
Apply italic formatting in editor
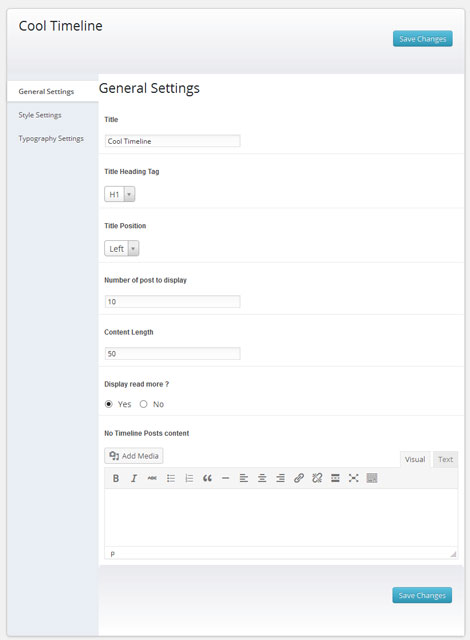click(134, 478)
